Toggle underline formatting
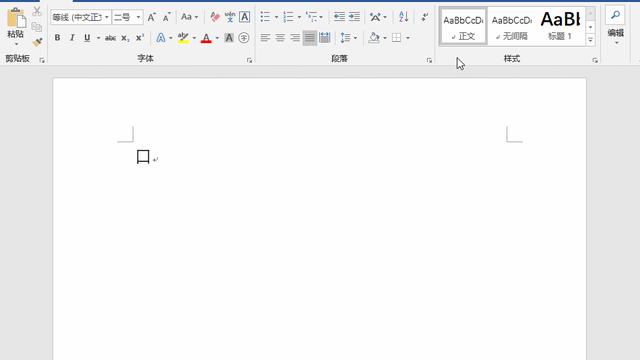 click(87, 38)
